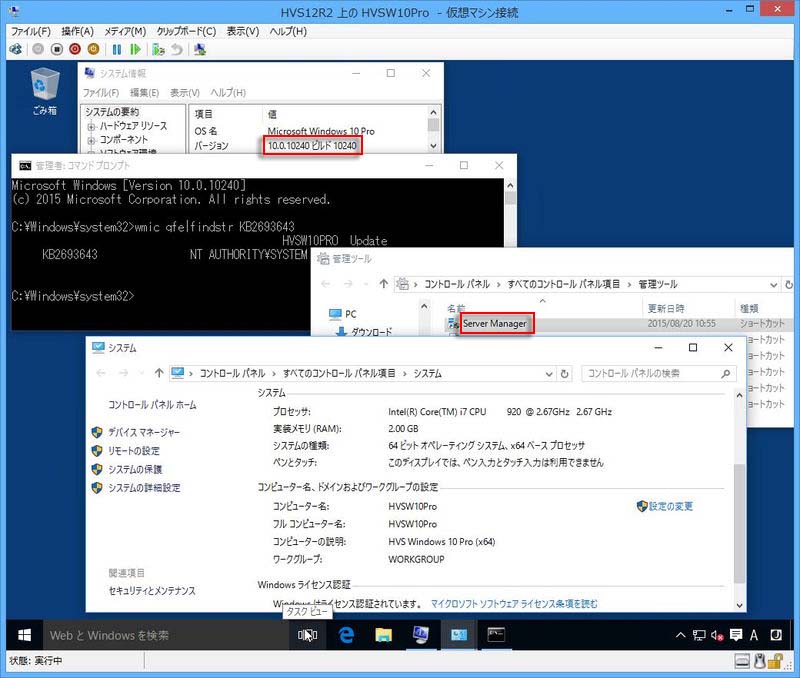Pause the virtual machine
The width and height of the screenshot is (800, 678).
click(117, 49)
